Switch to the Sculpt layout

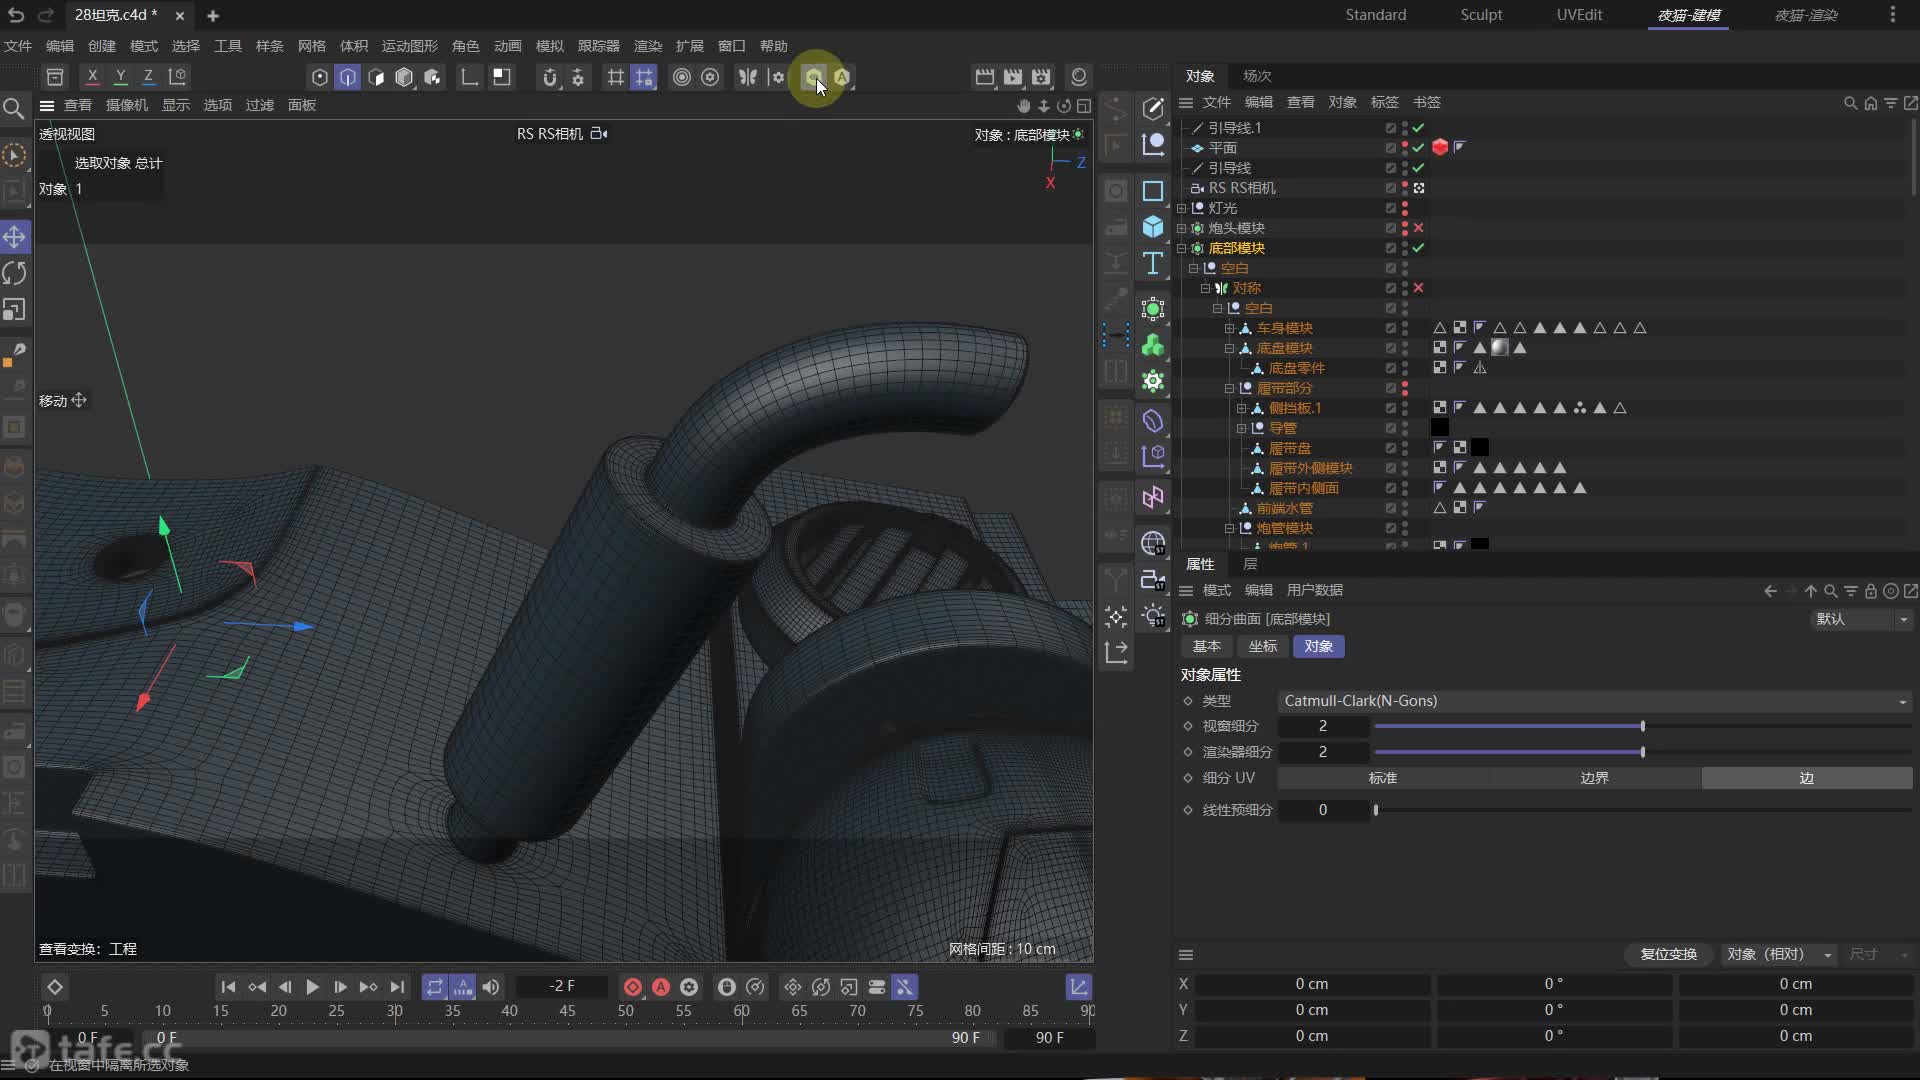click(1481, 15)
